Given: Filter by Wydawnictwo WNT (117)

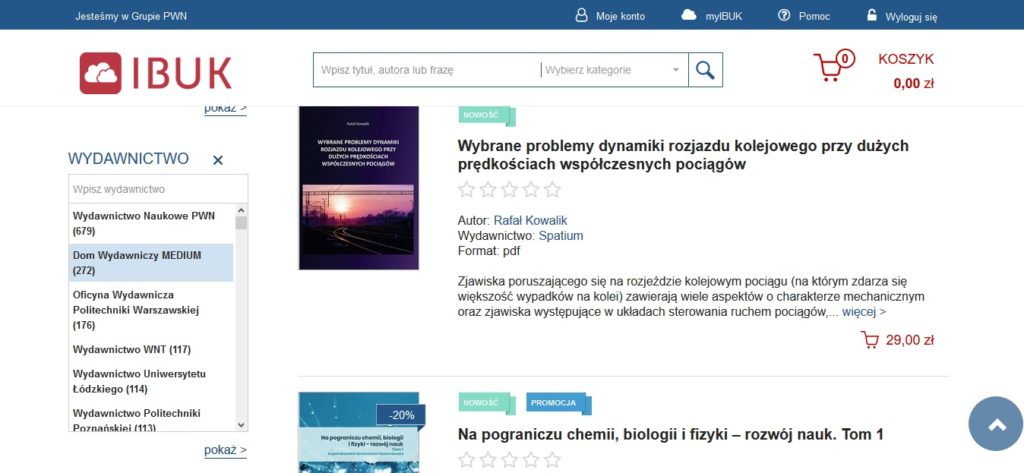Looking at the screenshot, I should (151, 350).
